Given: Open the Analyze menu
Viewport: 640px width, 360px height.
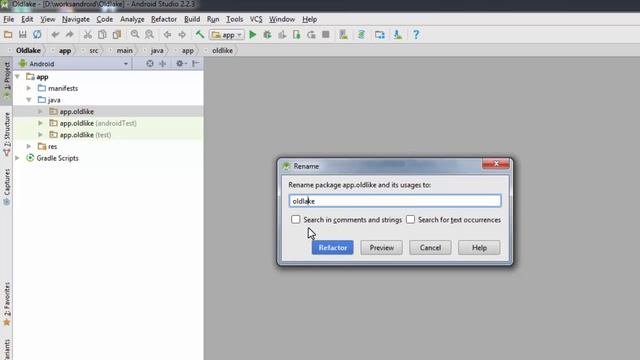Looking at the screenshot, I should 132,19.
